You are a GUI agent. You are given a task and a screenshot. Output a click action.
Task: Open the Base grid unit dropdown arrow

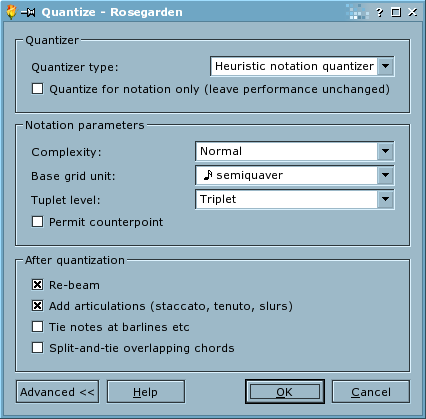[x=385, y=175]
